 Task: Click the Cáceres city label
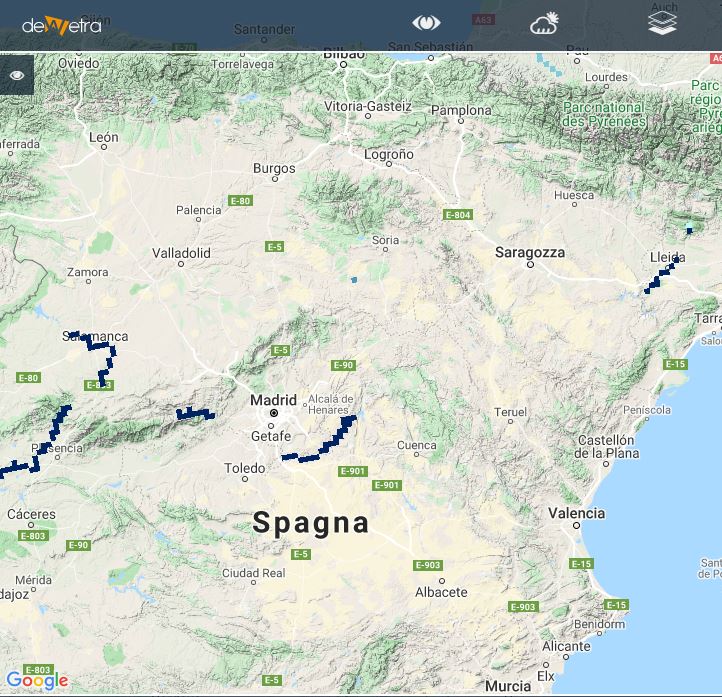31,514
